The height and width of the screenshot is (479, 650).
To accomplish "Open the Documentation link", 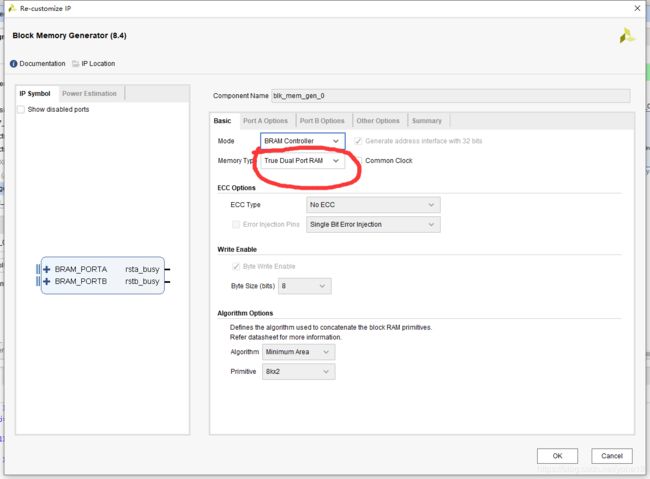I will coord(42,64).
